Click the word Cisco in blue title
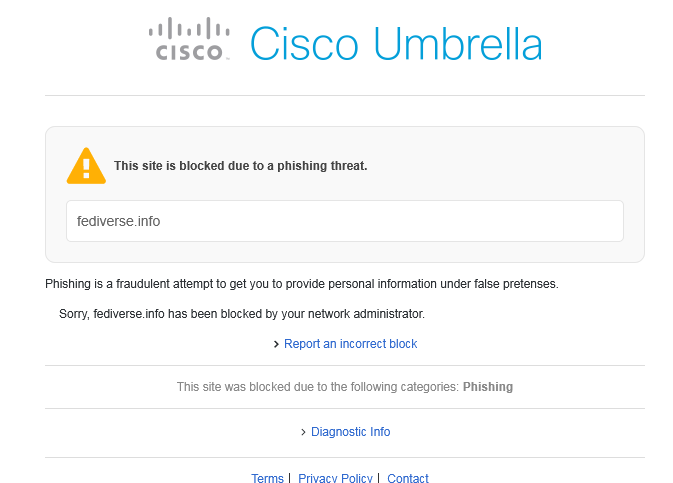Screen dimensions: 673x483 304,43
